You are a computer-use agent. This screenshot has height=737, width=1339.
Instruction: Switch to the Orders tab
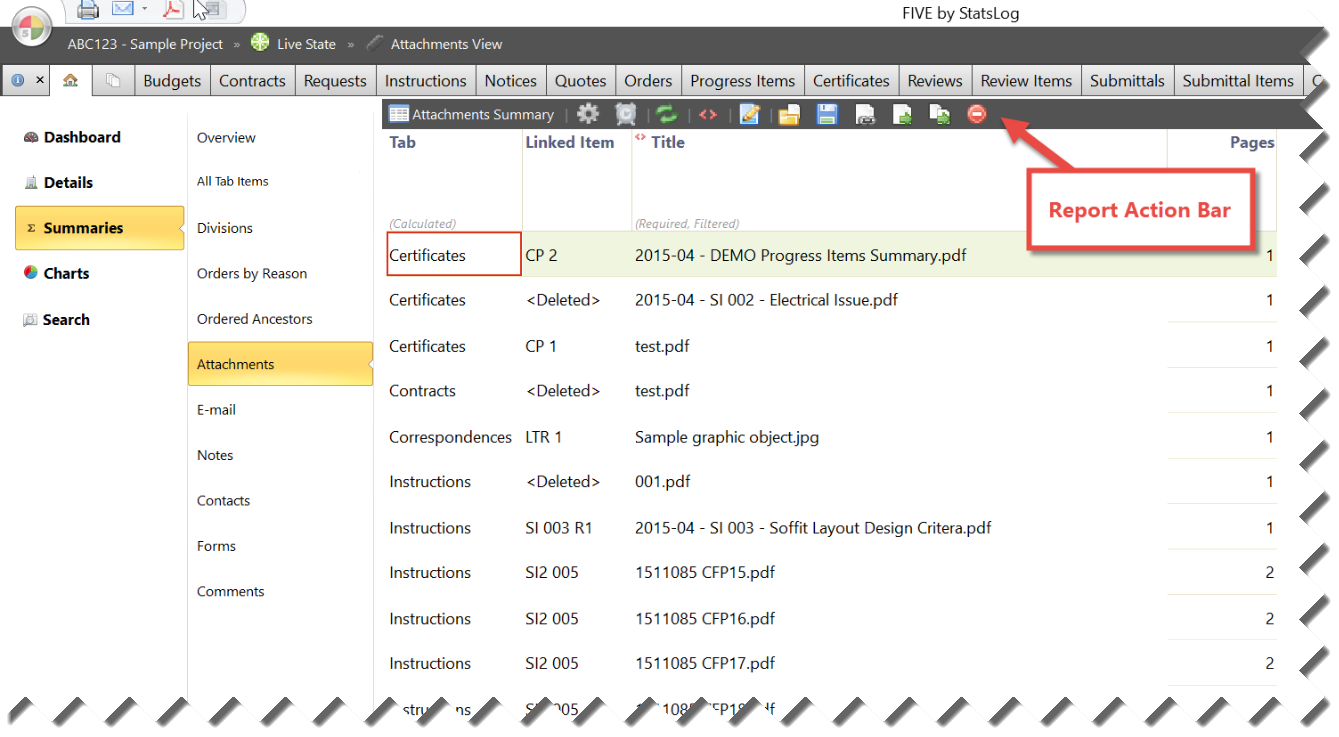(x=648, y=81)
